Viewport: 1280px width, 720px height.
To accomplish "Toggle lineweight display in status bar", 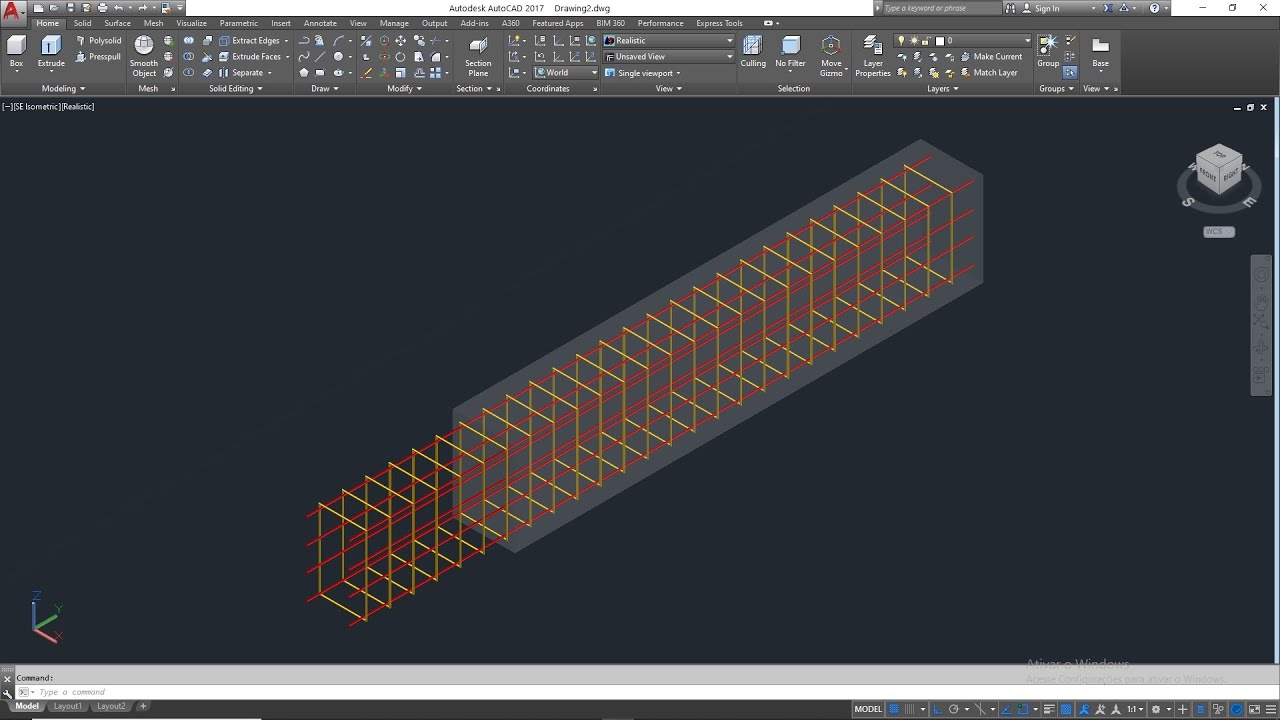I will click(1049, 709).
